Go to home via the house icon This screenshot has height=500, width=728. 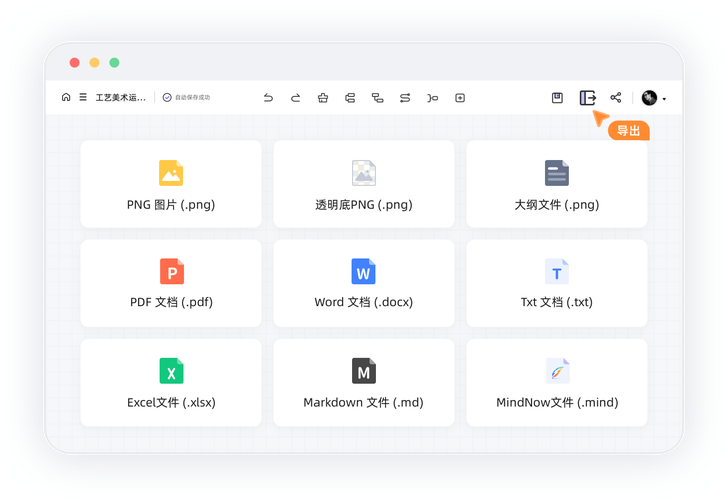(66, 97)
